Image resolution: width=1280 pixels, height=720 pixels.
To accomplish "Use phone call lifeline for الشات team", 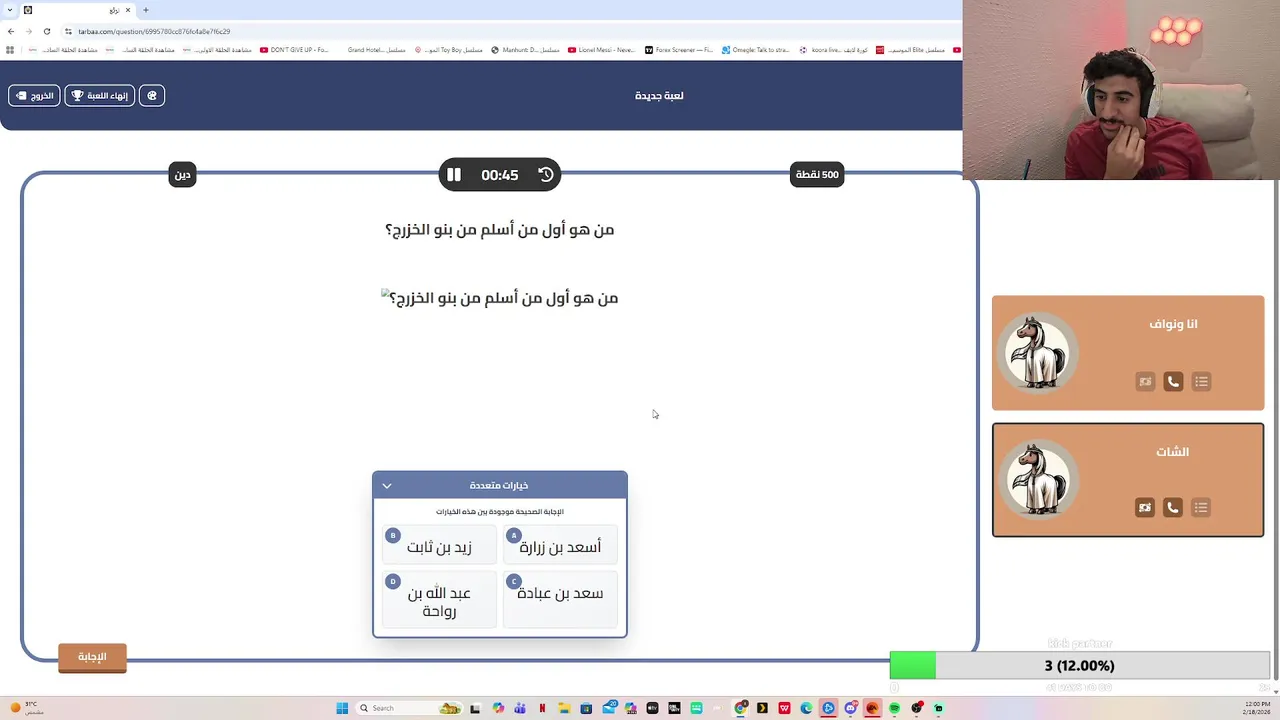I will pyautogui.click(x=1173, y=507).
